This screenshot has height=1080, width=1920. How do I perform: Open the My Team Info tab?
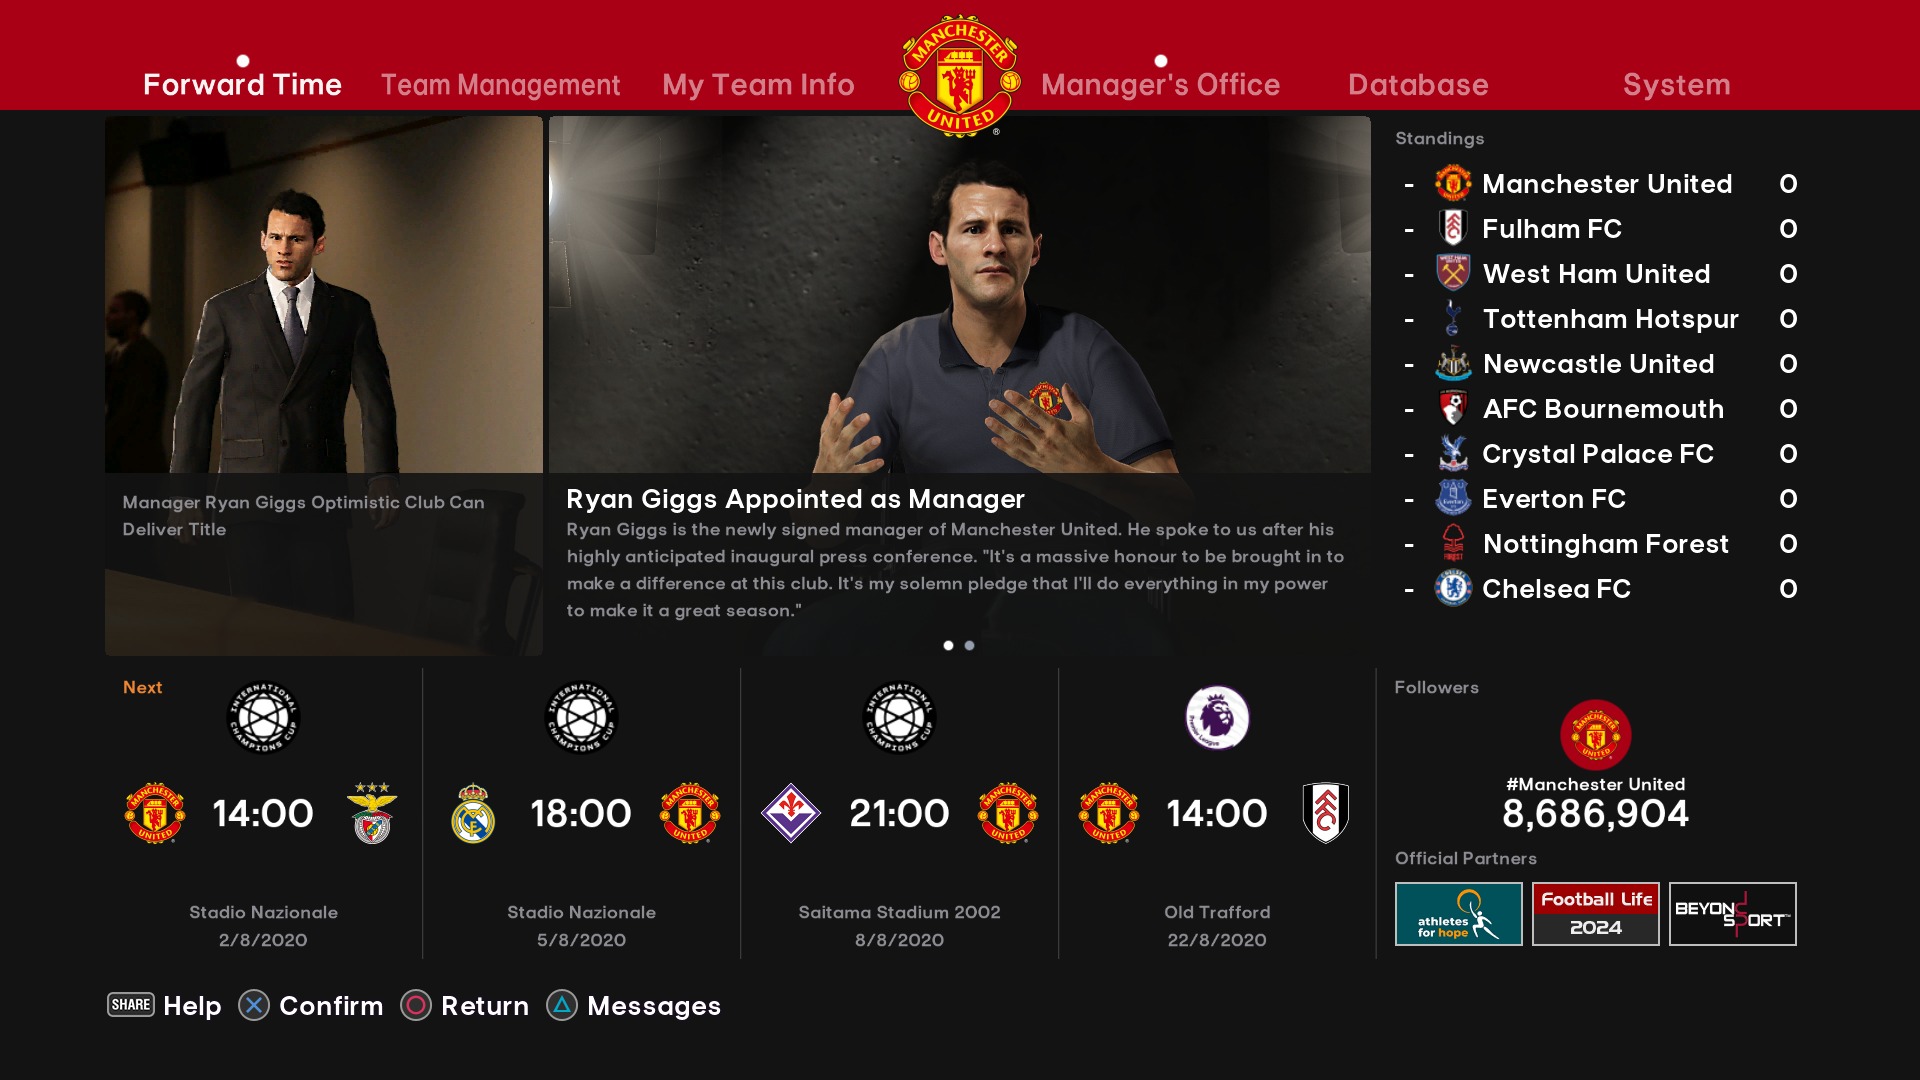pyautogui.click(x=758, y=85)
